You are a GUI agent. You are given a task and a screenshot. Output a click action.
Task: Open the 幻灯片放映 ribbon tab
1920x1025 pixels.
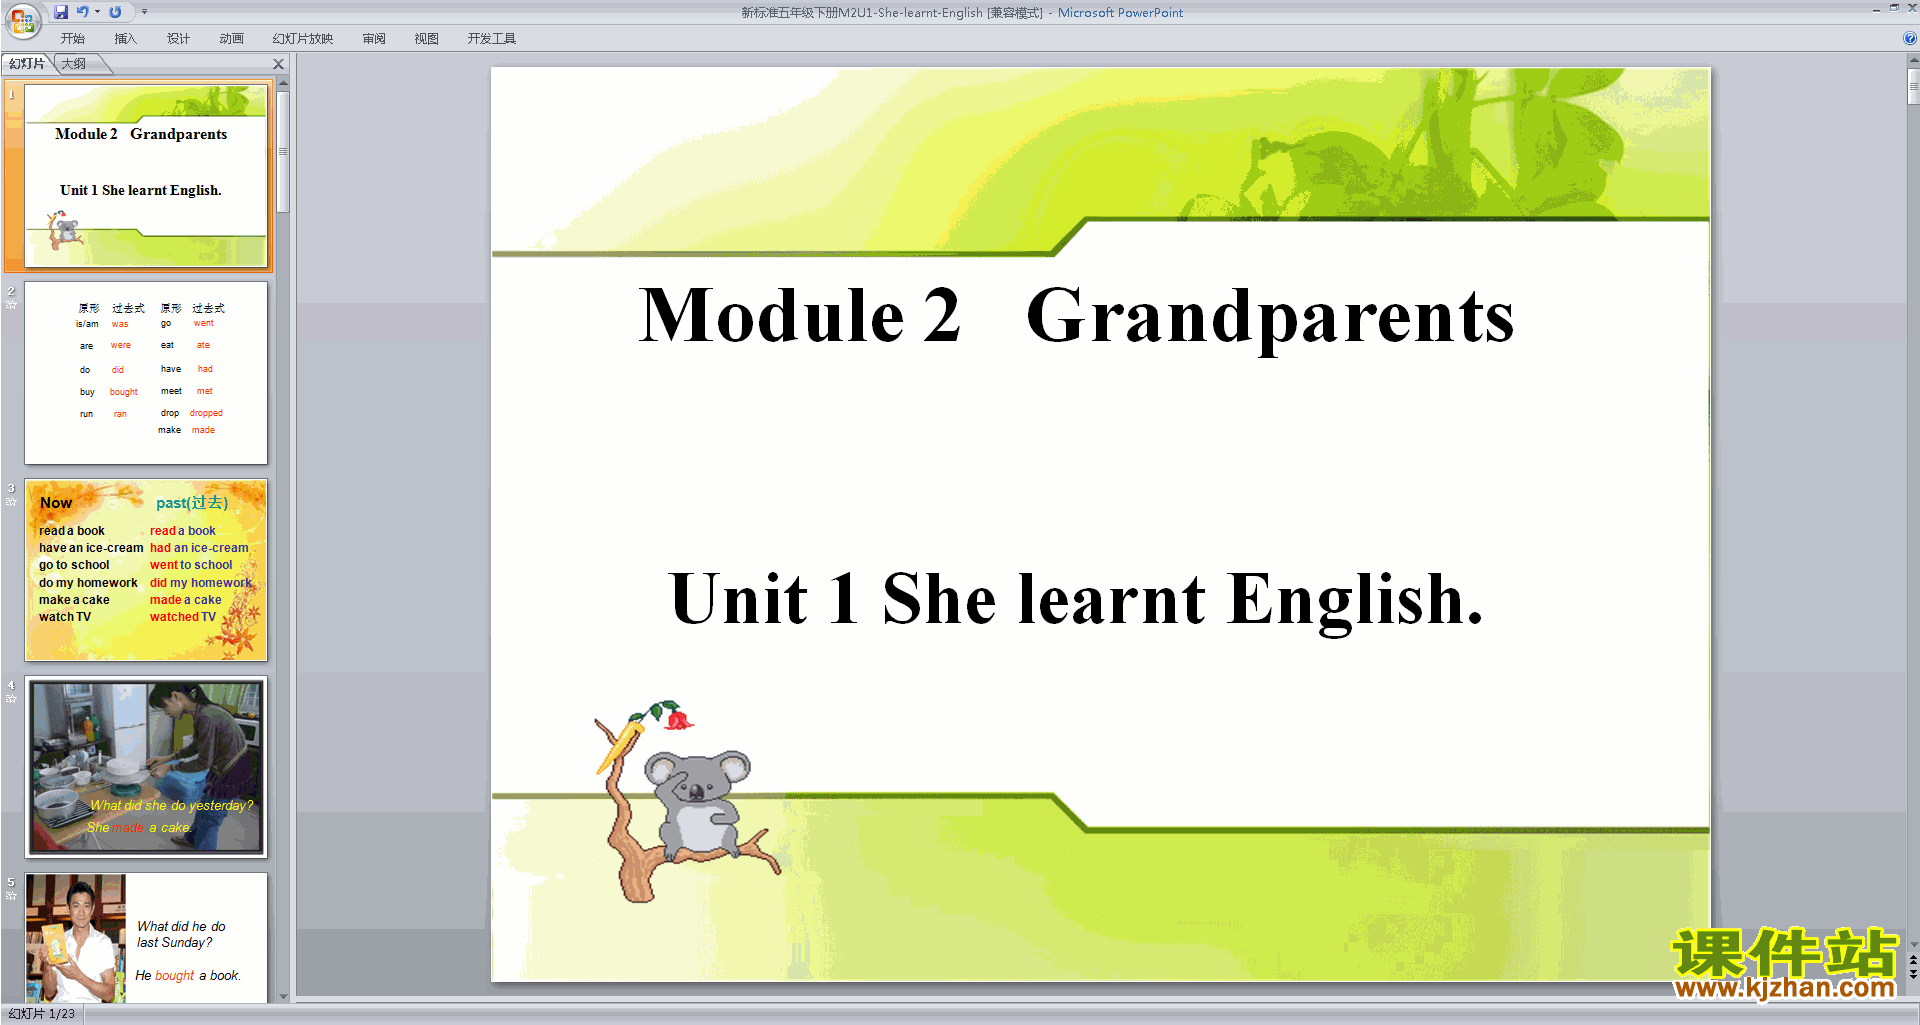(303, 39)
